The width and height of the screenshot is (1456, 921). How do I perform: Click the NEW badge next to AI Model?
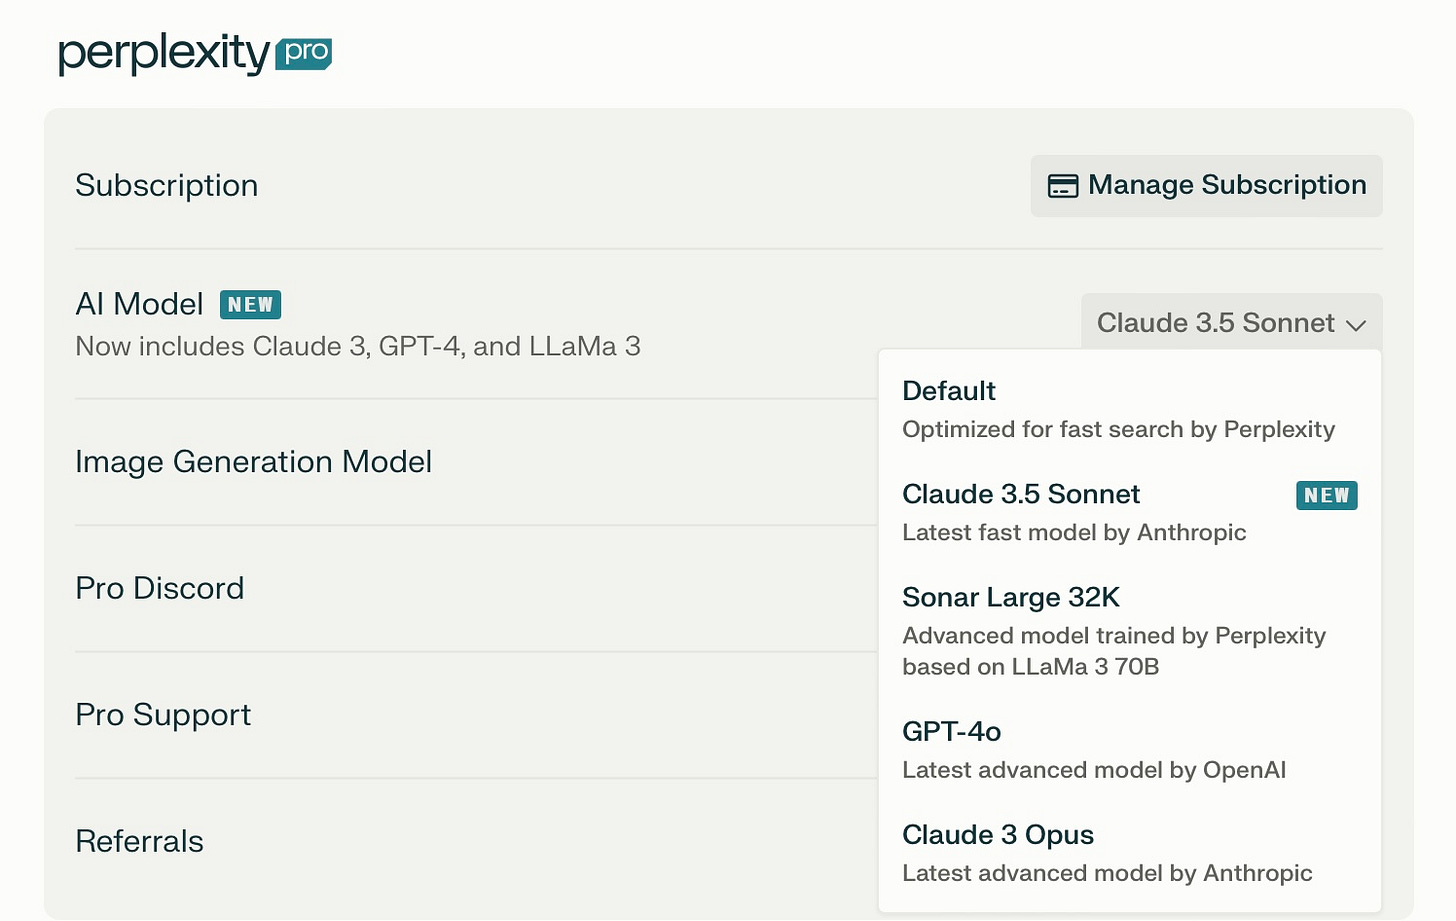[250, 304]
